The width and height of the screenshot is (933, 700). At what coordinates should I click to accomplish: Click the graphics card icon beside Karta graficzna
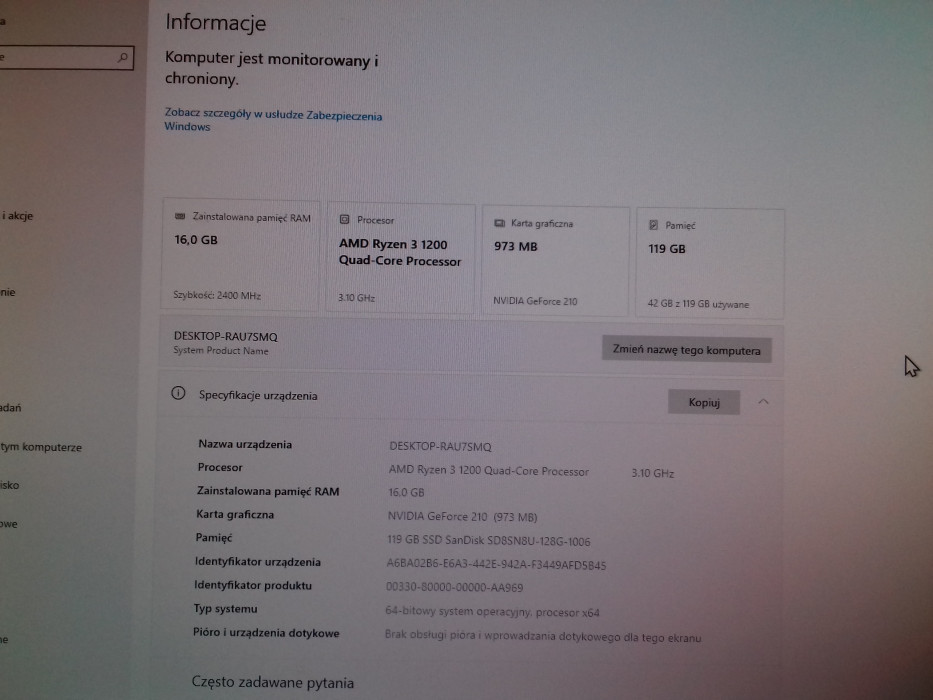coord(500,223)
